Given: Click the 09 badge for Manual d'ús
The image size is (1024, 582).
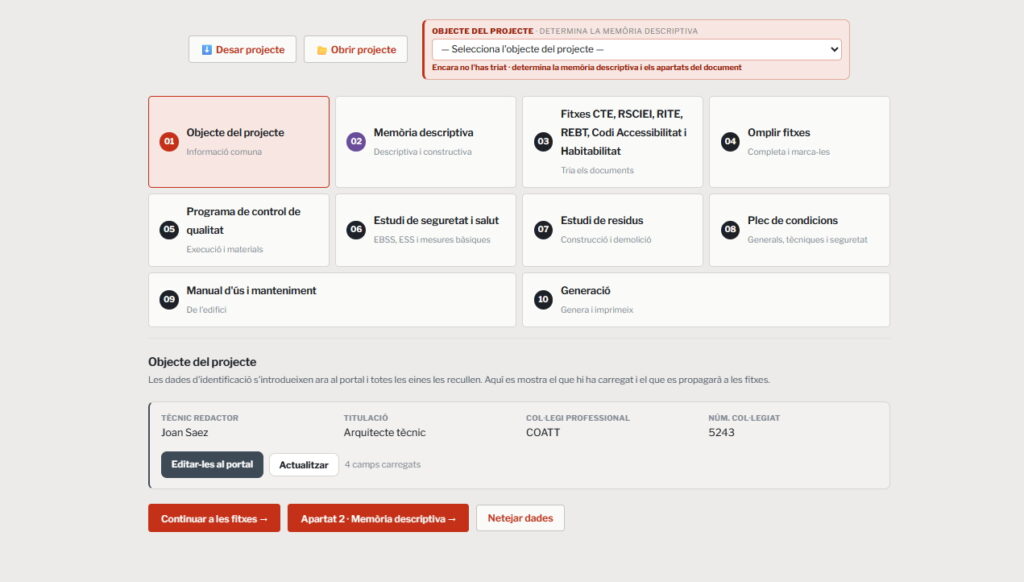Looking at the screenshot, I should pyautogui.click(x=169, y=299).
